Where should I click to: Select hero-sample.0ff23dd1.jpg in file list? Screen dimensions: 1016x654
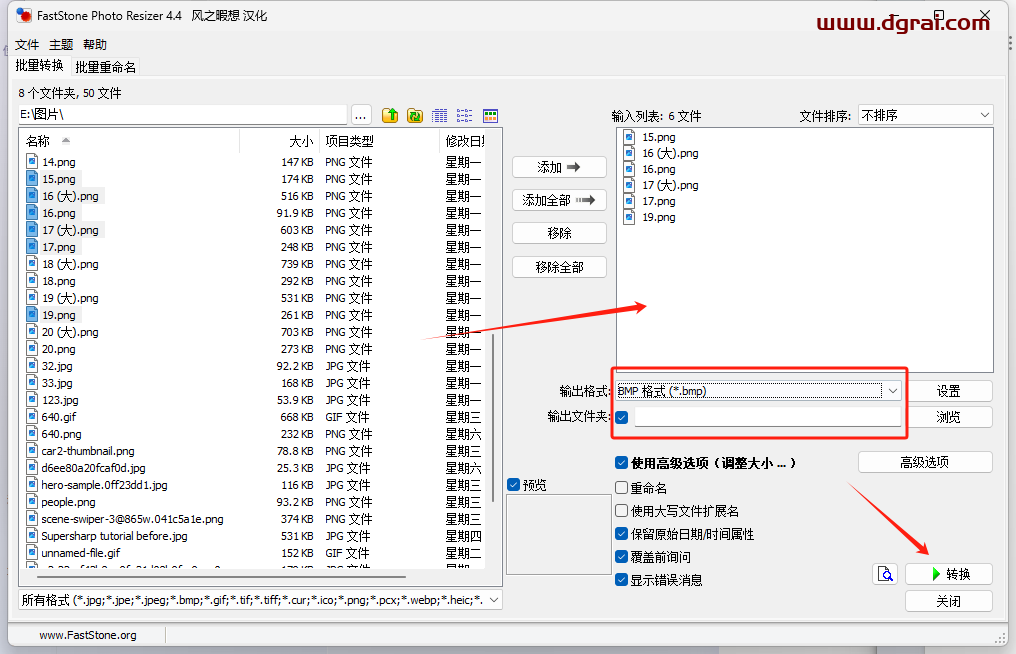tap(104, 484)
